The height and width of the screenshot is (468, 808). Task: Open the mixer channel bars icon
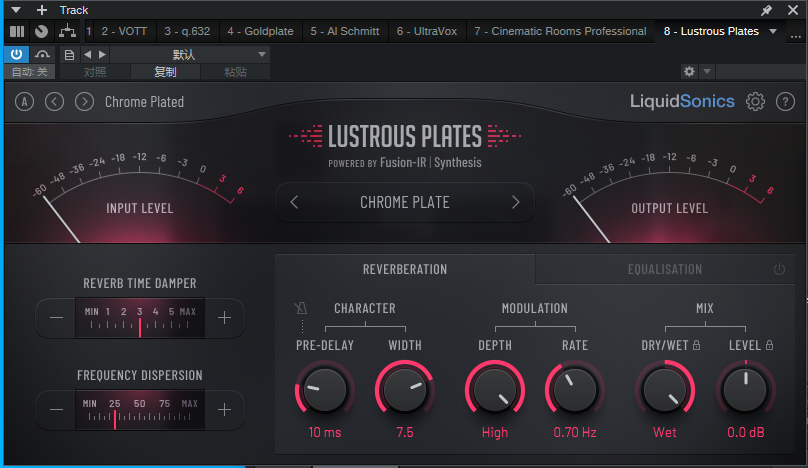pyautogui.click(x=17, y=31)
